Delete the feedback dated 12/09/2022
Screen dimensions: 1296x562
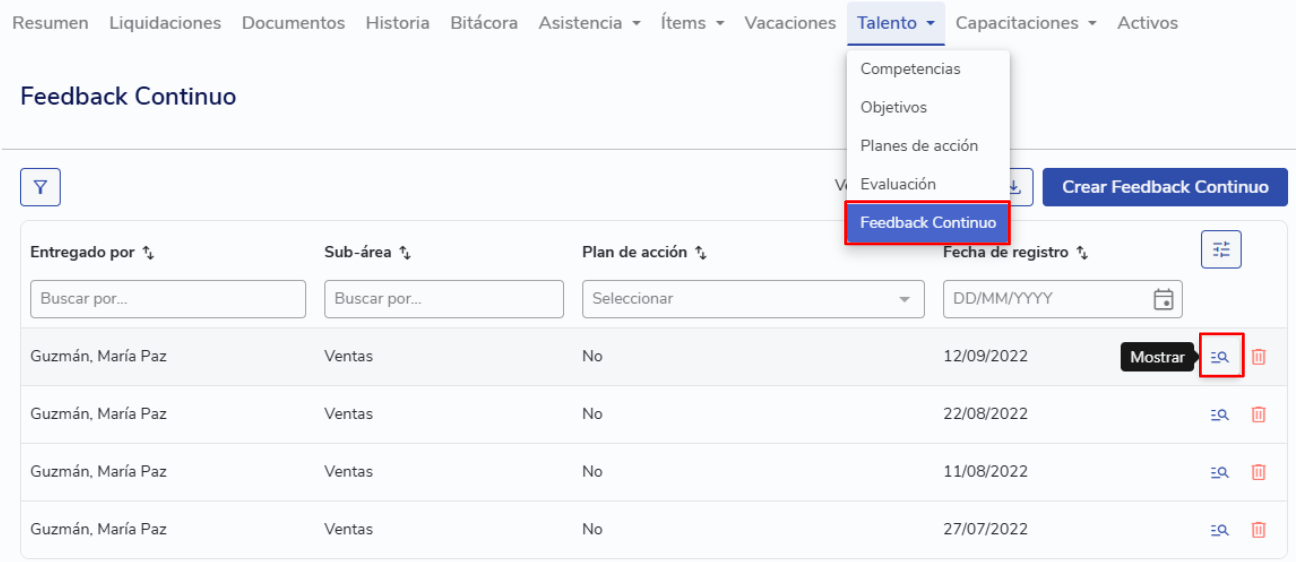coord(1259,356)
